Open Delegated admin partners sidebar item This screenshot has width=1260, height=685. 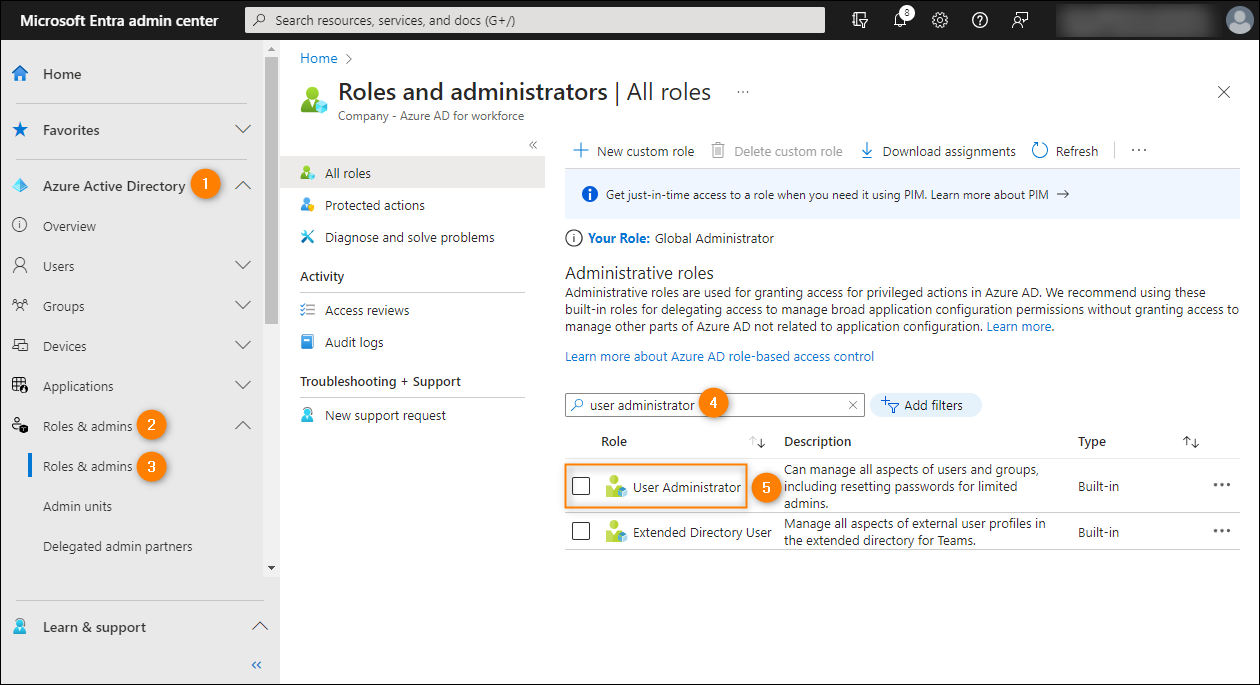click(x=117, y=546)
